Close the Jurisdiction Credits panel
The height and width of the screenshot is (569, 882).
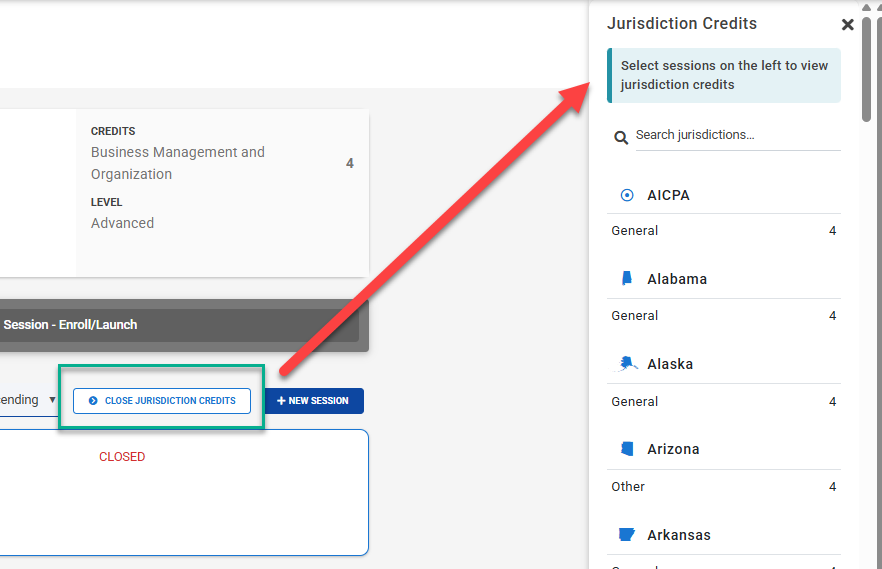tap(847, 25)
